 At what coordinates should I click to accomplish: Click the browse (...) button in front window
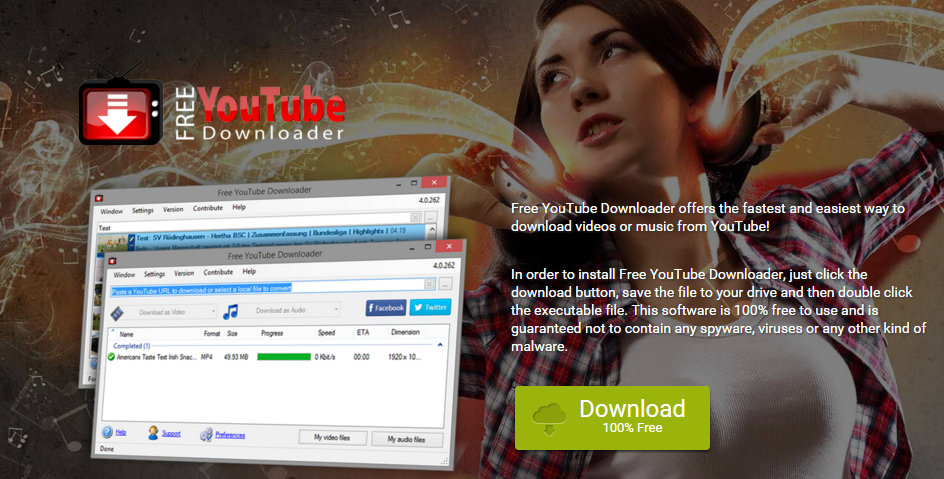(x=446, y=283)
